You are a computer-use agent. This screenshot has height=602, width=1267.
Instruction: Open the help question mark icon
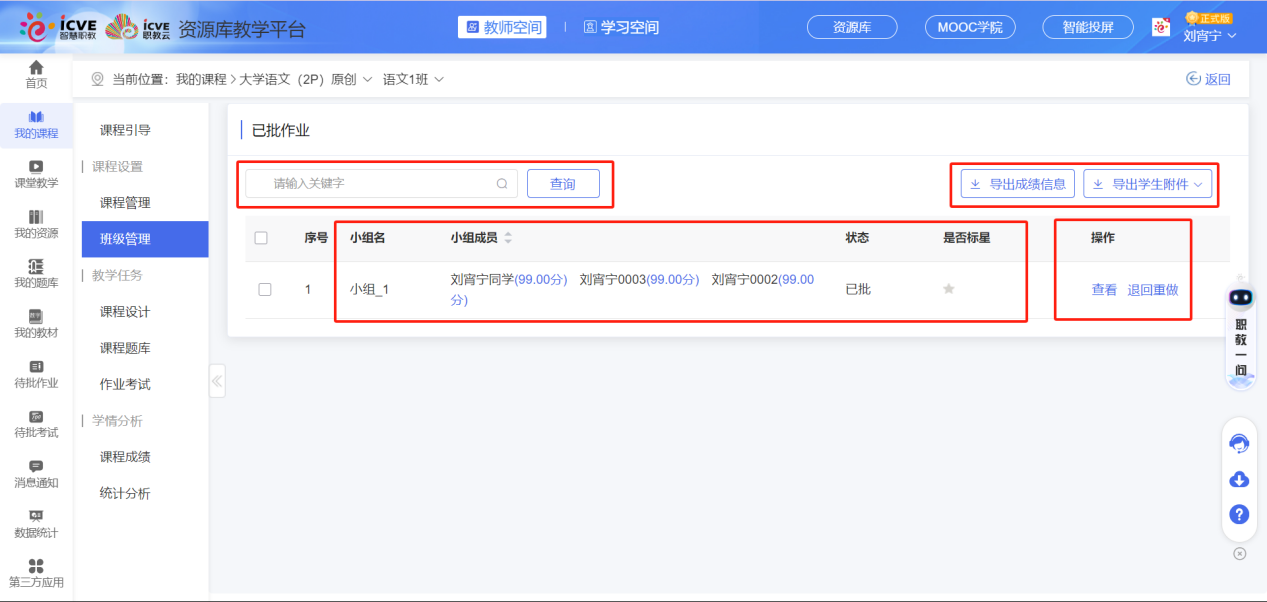1239,514
